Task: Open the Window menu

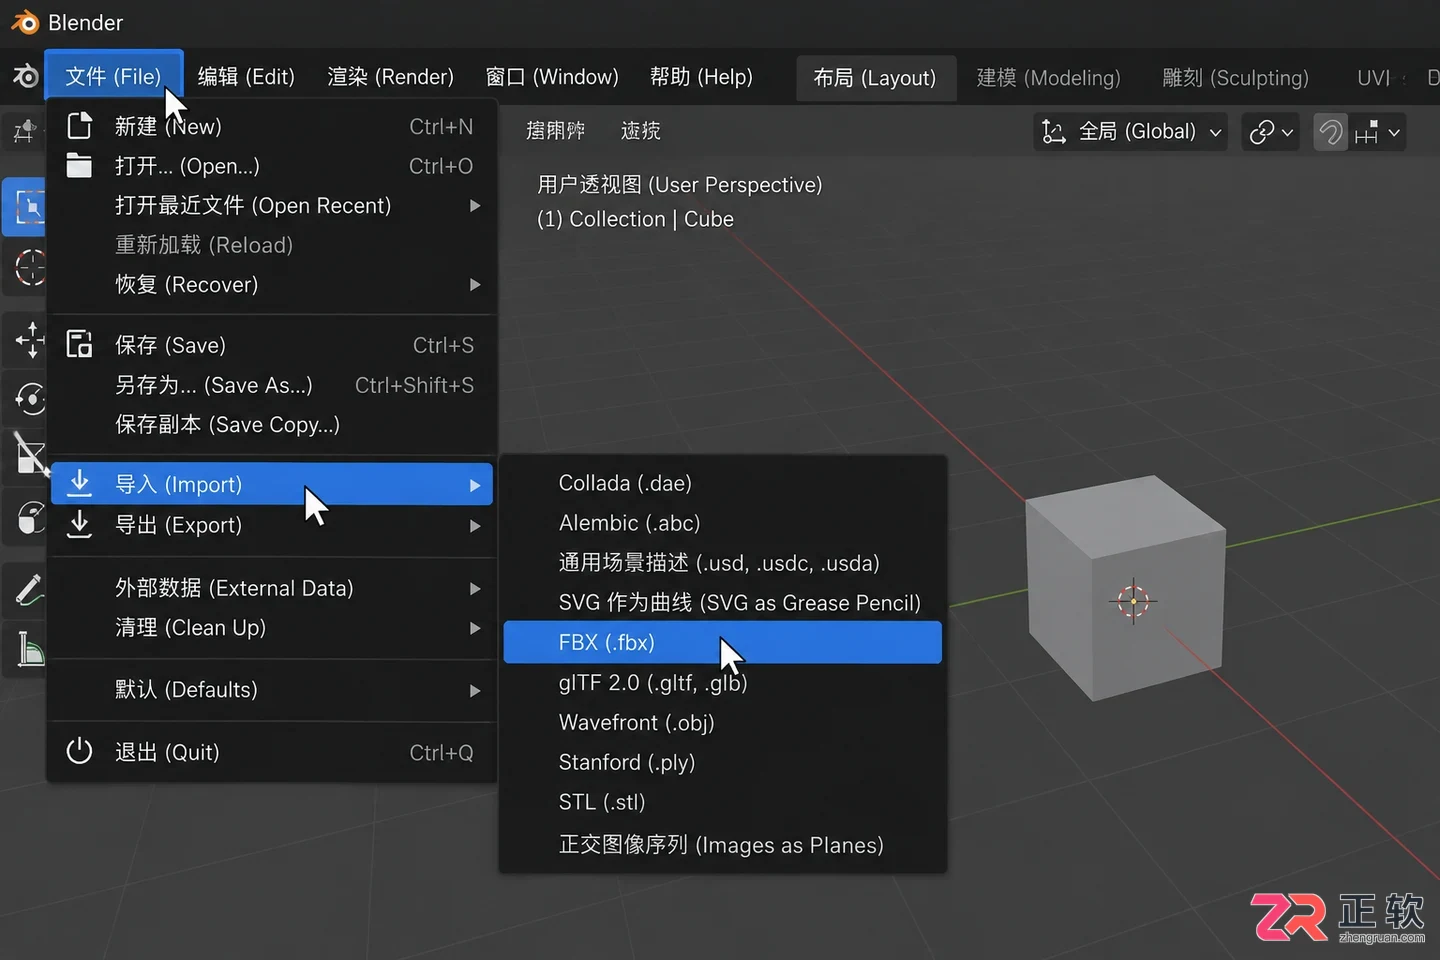Action: pos(552,77)
